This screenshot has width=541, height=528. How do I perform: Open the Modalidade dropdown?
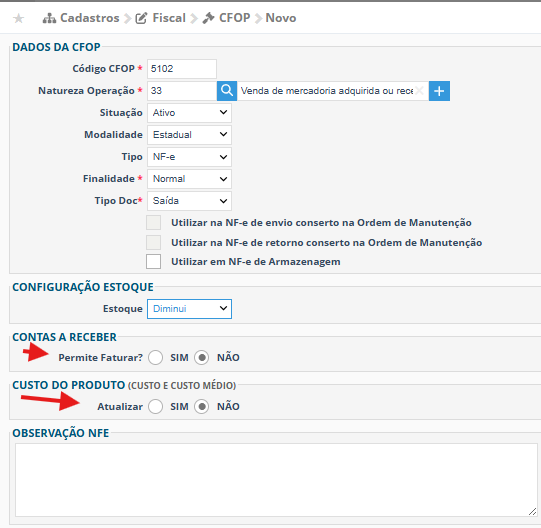[x=189, y=135]
